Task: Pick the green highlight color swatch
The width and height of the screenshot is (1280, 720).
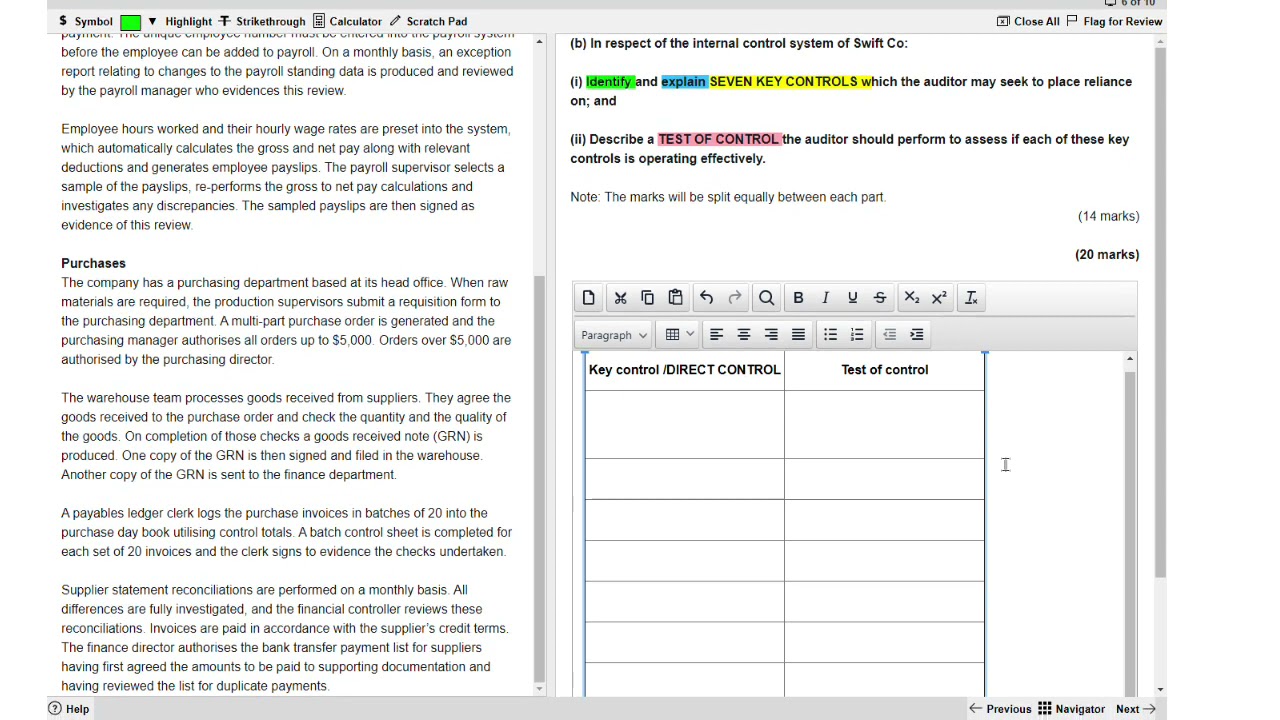Action: tap(130, 22)
